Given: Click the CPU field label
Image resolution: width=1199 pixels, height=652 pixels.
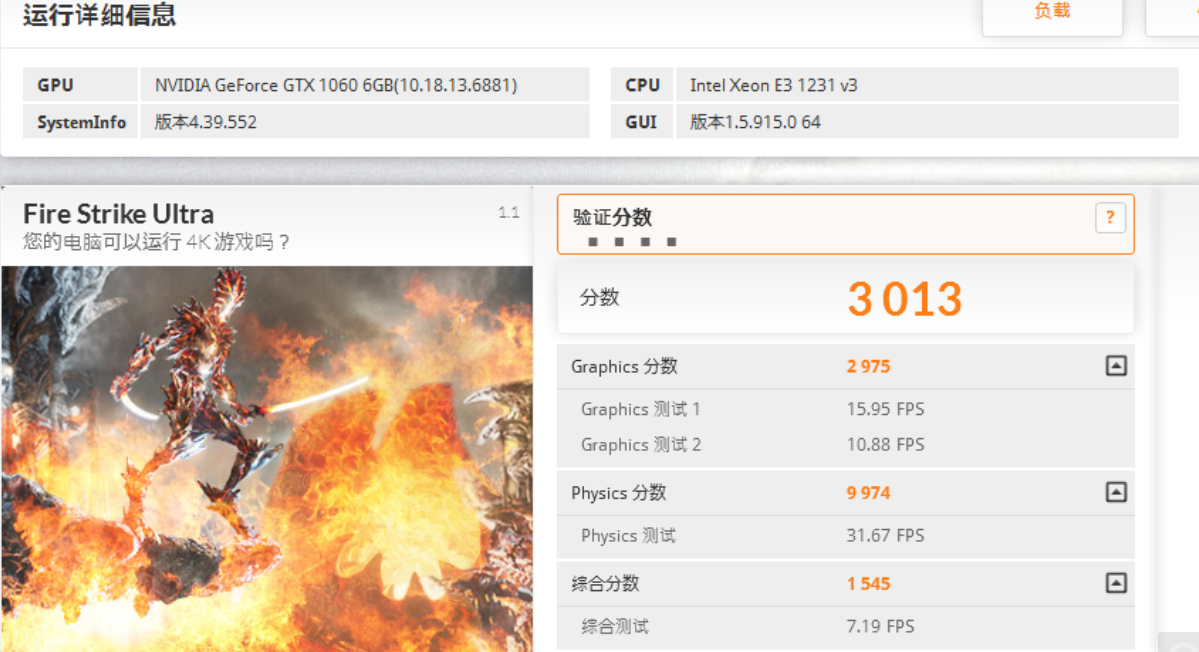Looking at the screenshot, I should (x=642, y=85).
